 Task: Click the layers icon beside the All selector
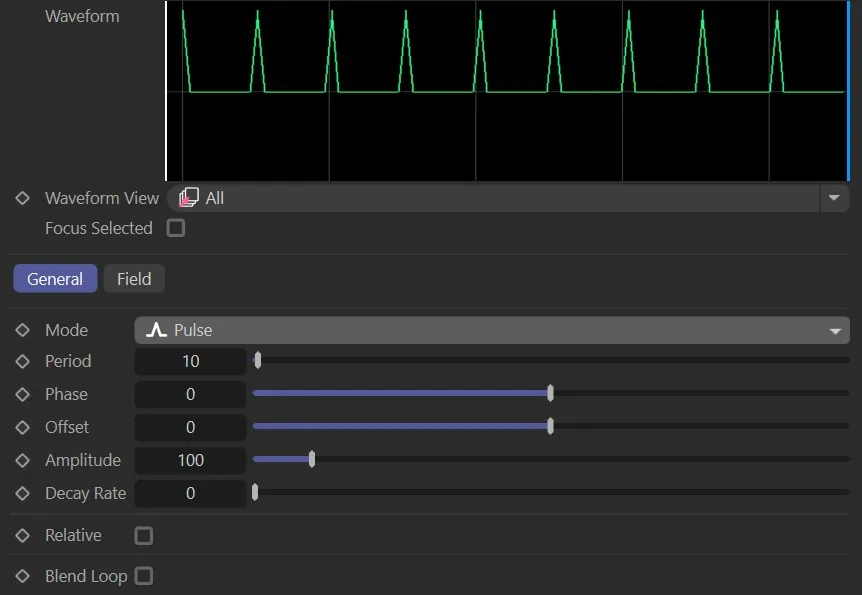pos(187,197)
